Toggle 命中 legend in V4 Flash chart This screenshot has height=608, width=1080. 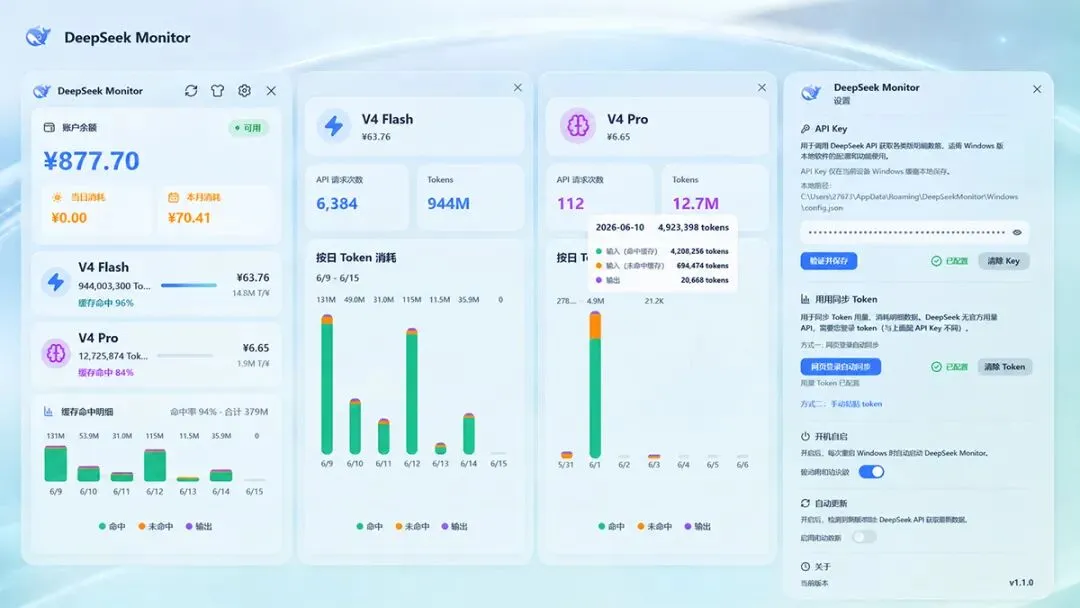(369, 526)
